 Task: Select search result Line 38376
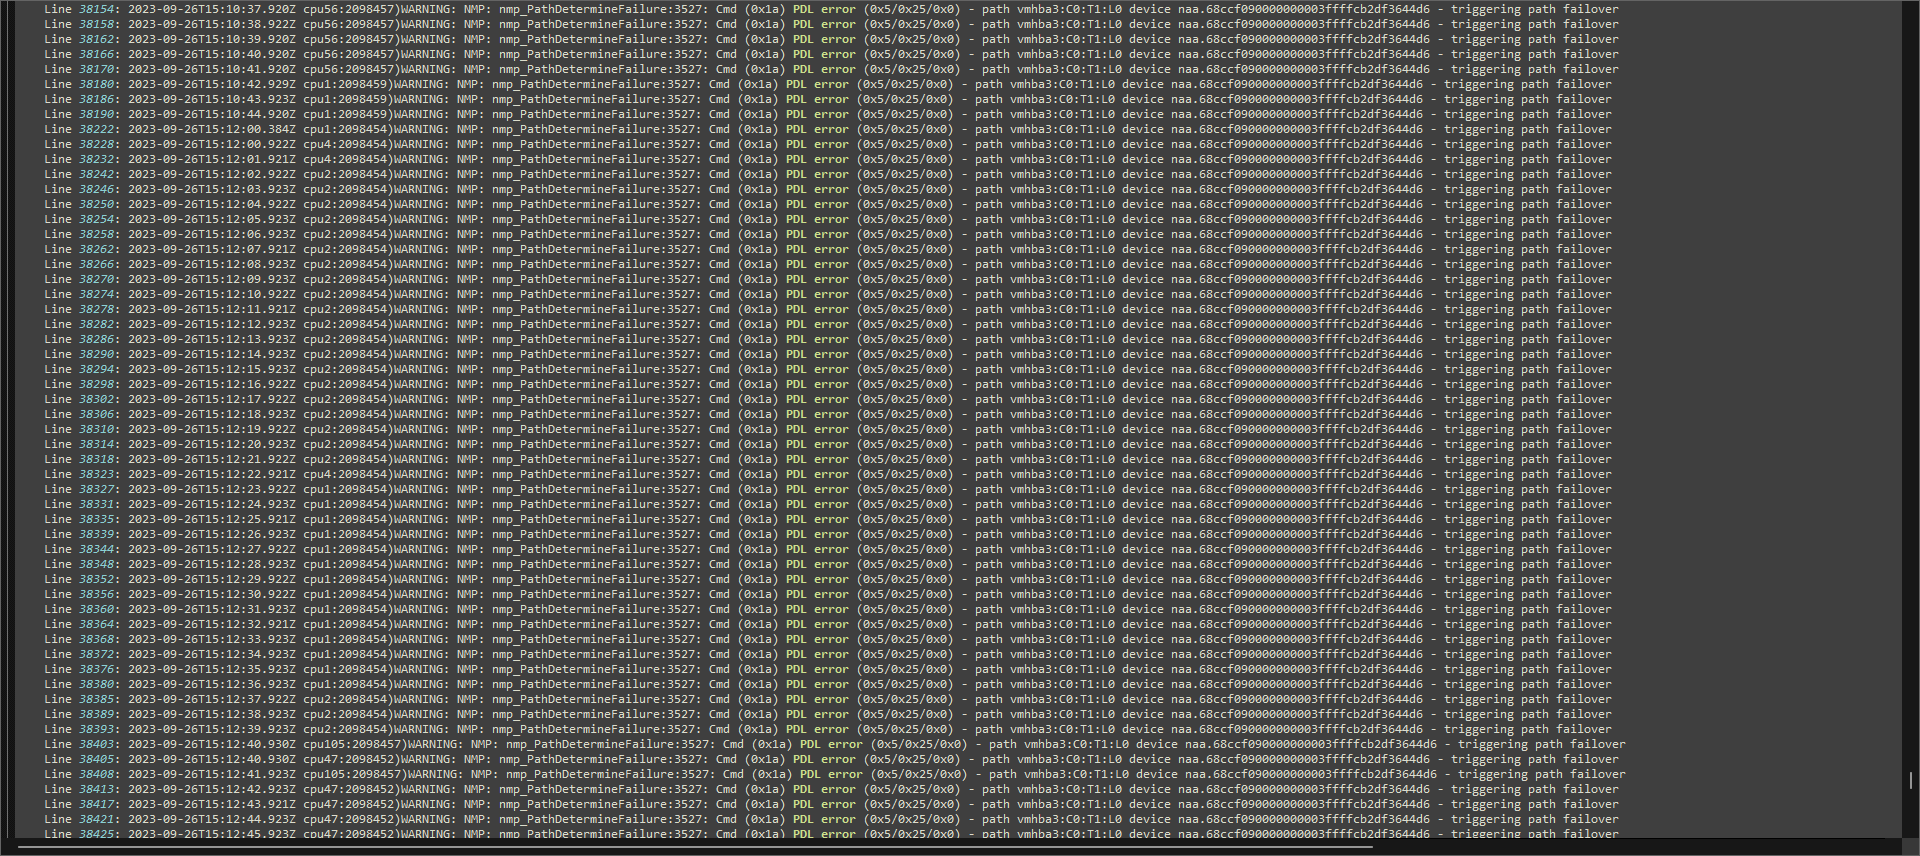(828, 669)
